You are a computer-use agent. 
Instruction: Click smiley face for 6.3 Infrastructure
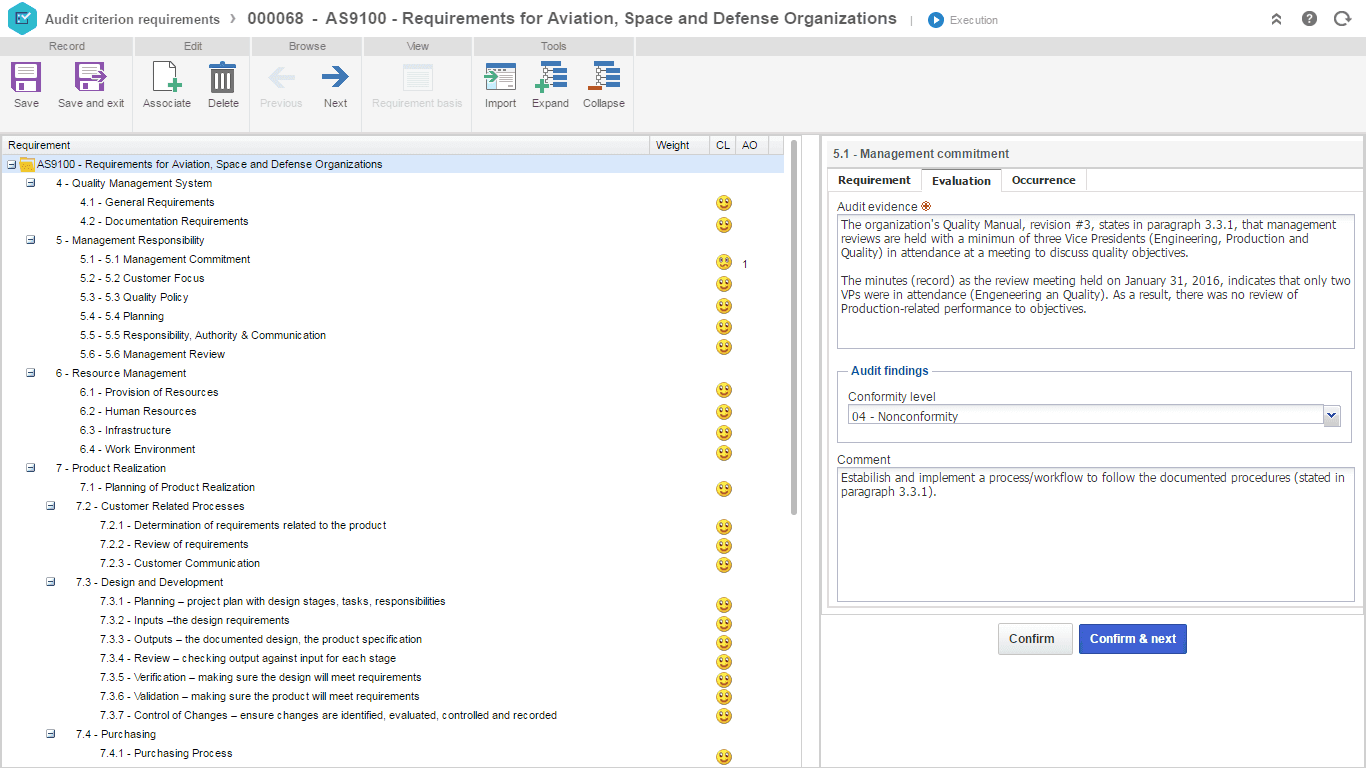click(x=724, y=433)
